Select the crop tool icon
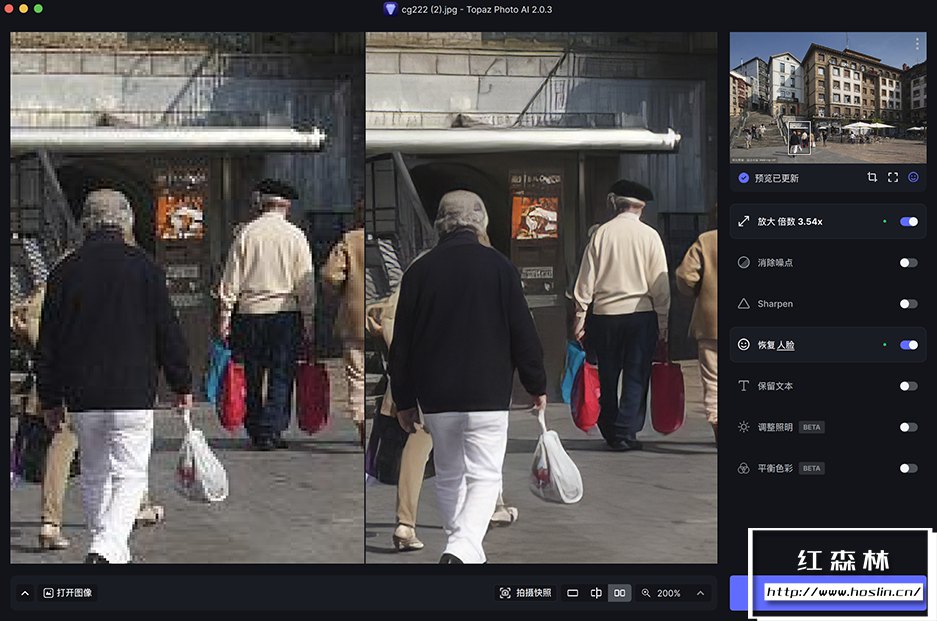Image resolution: width=937 pixels, height=621 pixels. click(872, 178)
